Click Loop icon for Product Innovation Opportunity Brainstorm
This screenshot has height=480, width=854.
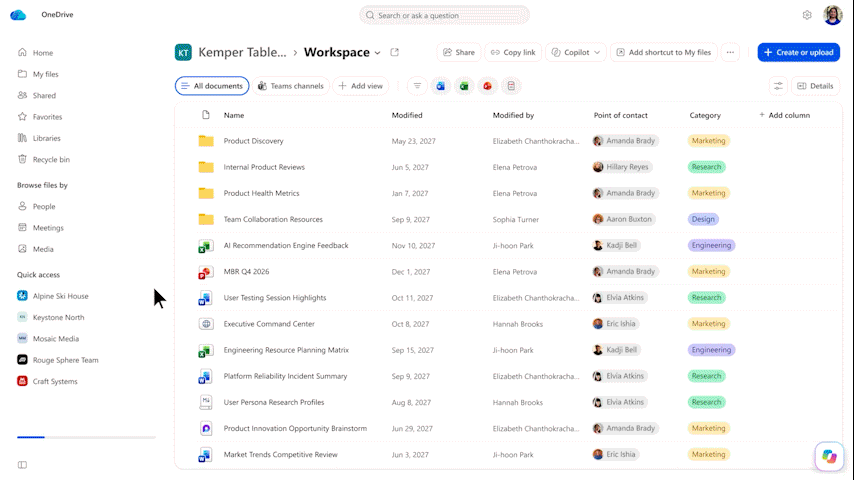(206, 429)
